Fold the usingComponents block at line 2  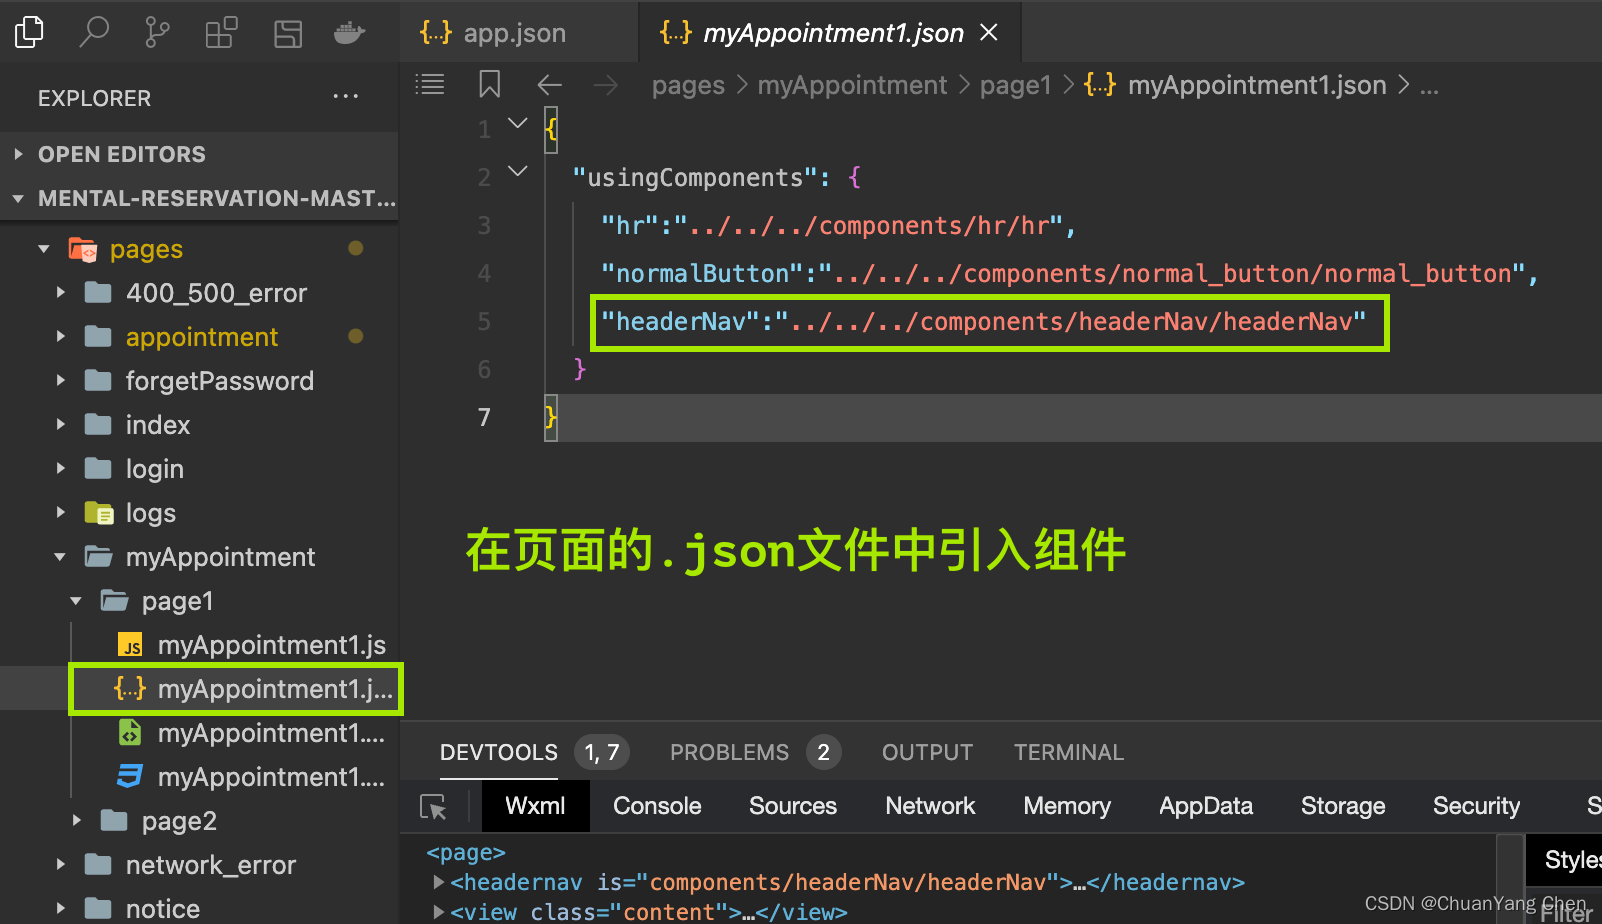[517, 172]
